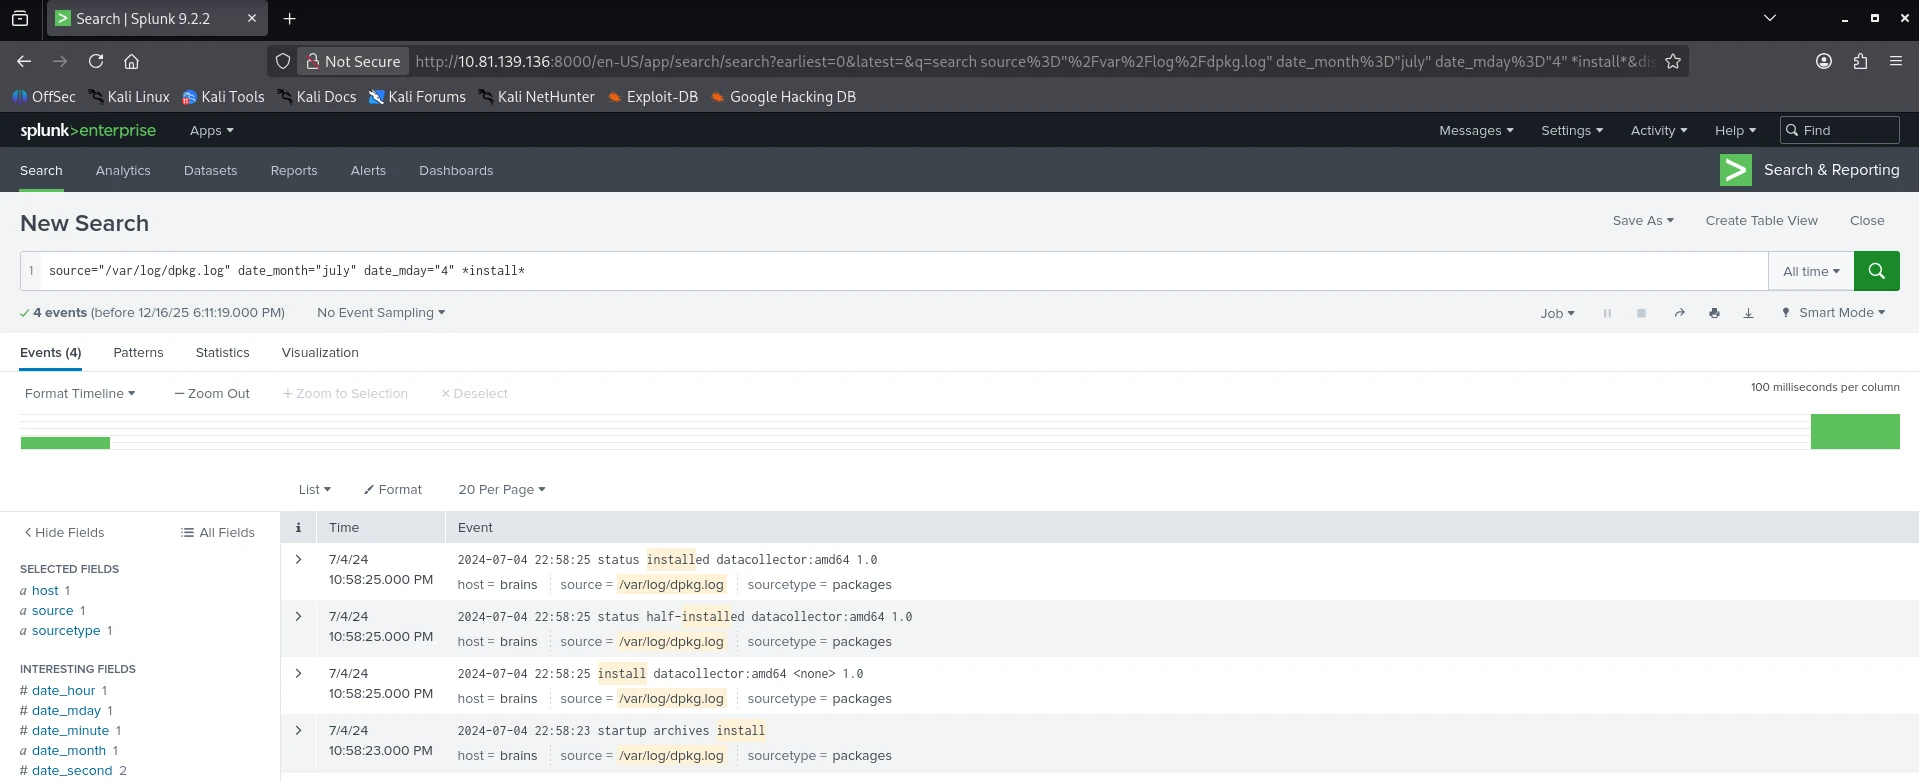Open the All time range picker

(1810, 271)
